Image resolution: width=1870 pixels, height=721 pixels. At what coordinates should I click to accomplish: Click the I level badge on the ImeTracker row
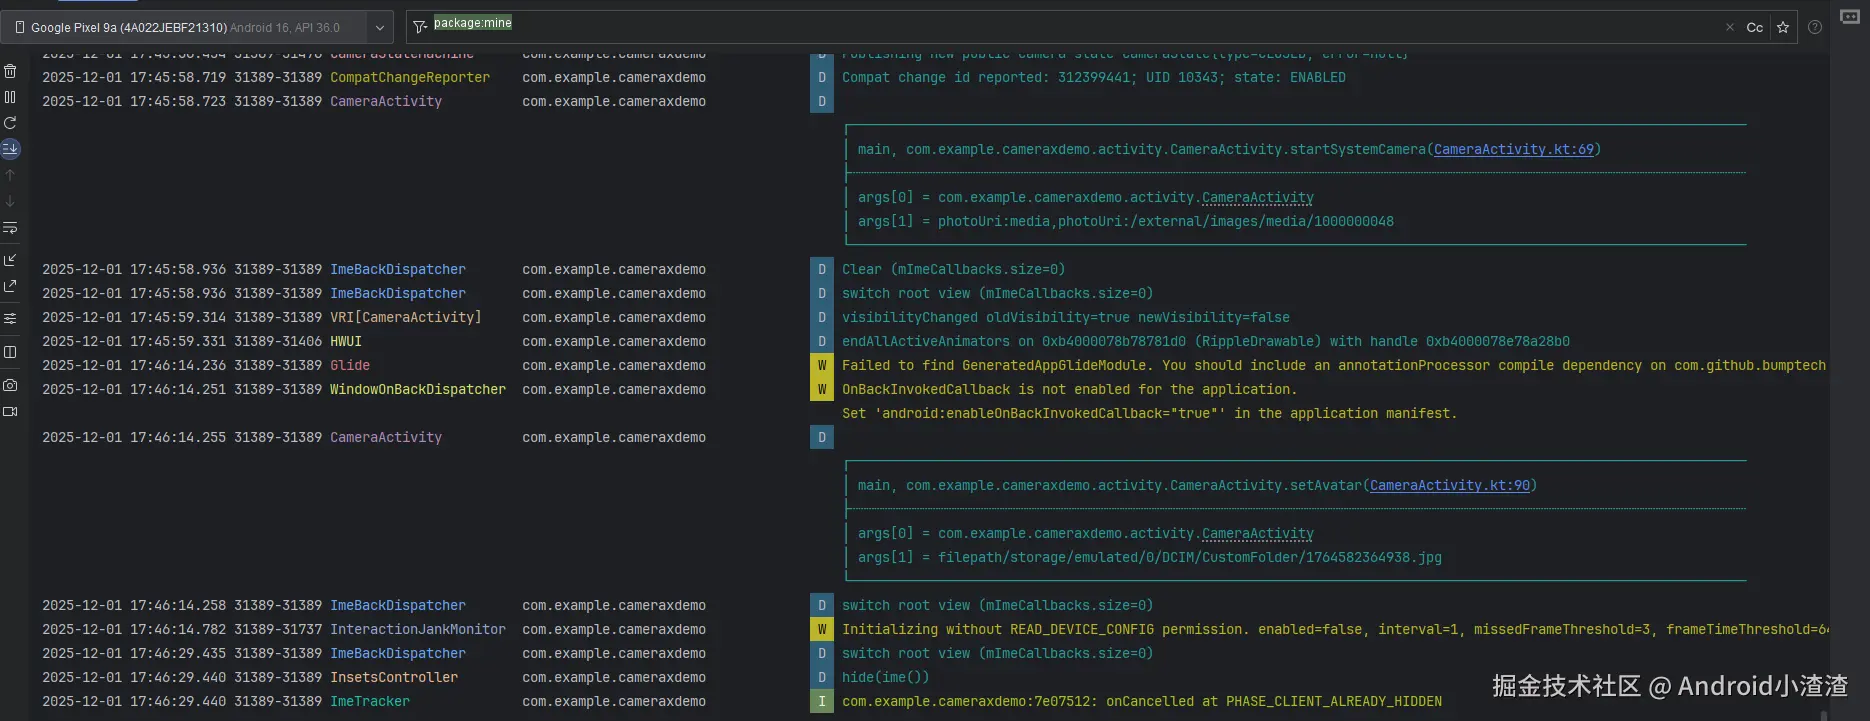tap(822, 701)
